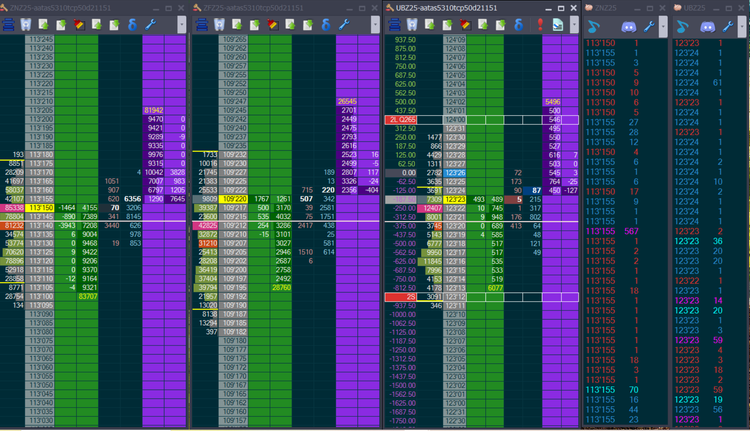This screenshot has width=750, height=431.
Task: Click the wrench icon in the ZFZ25 ladder toolbar
Action: (344, 23)
